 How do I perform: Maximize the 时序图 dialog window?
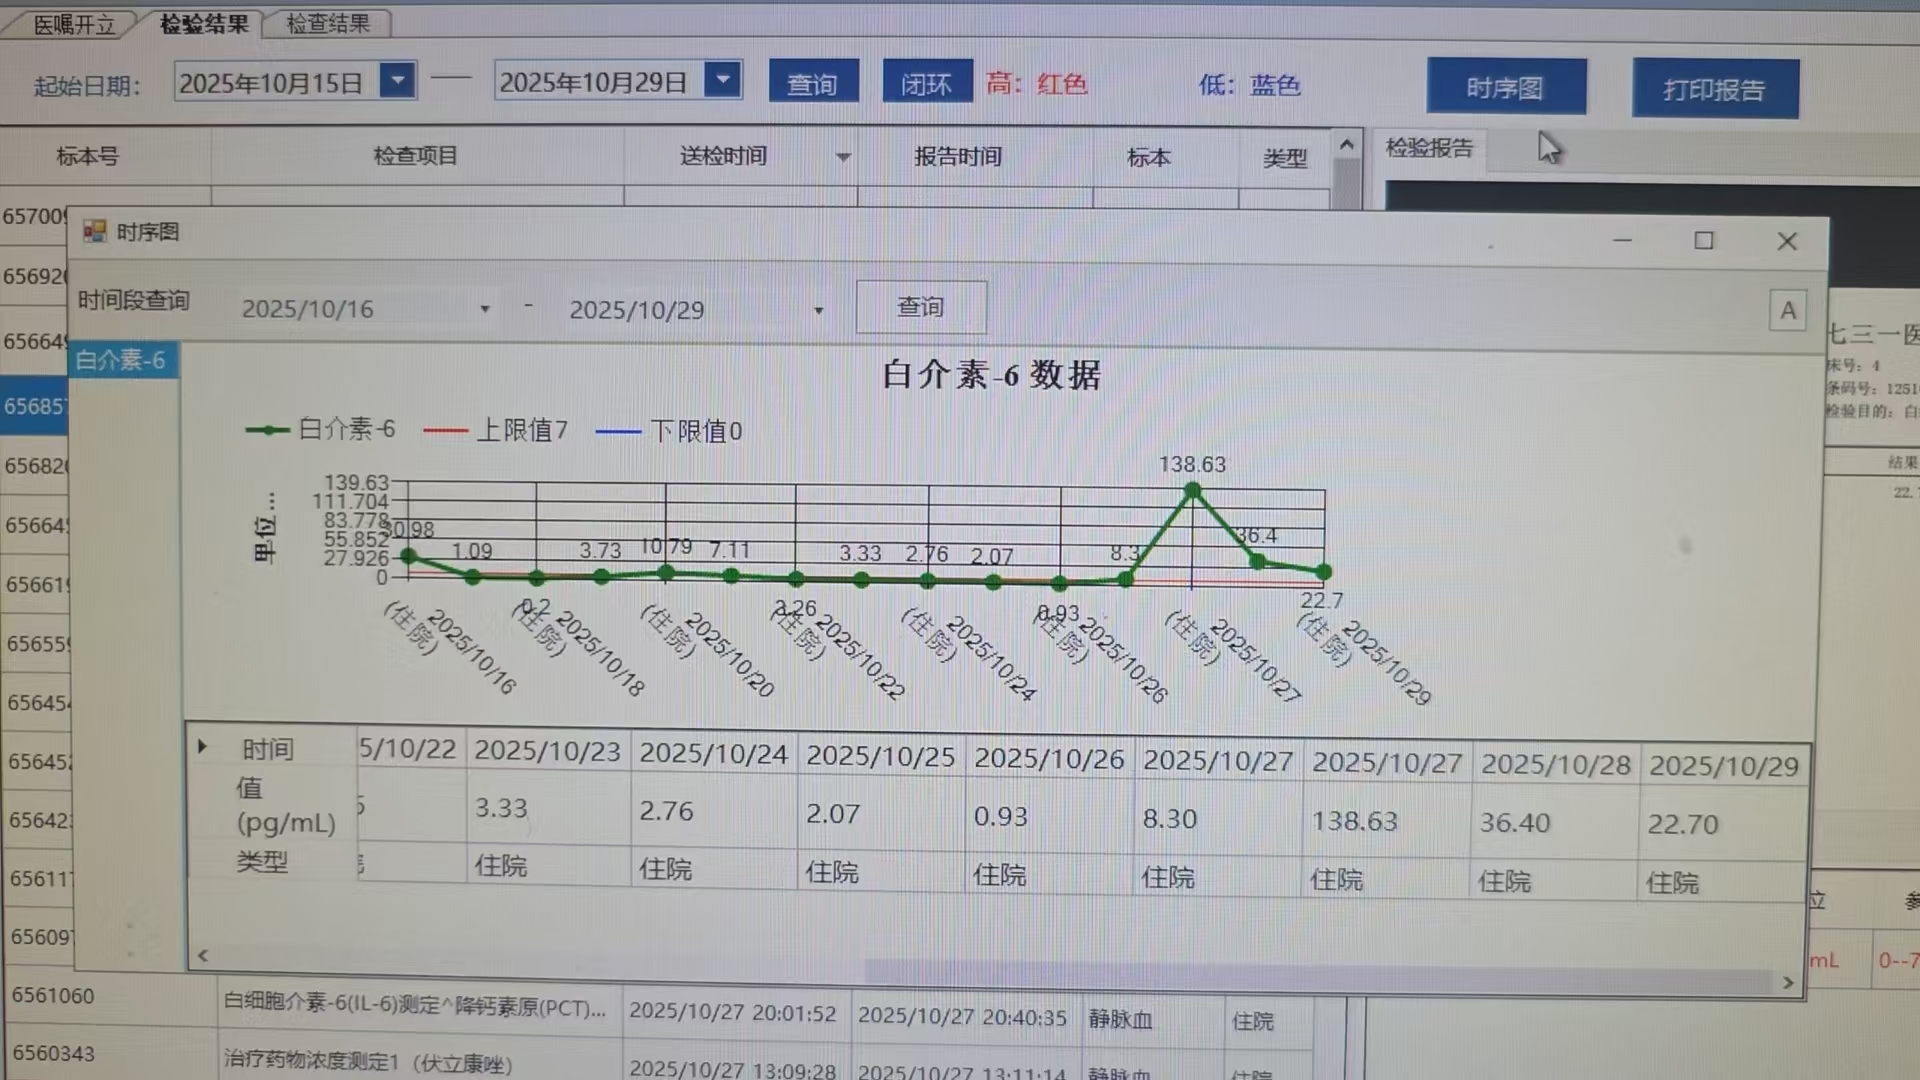coord(1704,241)
